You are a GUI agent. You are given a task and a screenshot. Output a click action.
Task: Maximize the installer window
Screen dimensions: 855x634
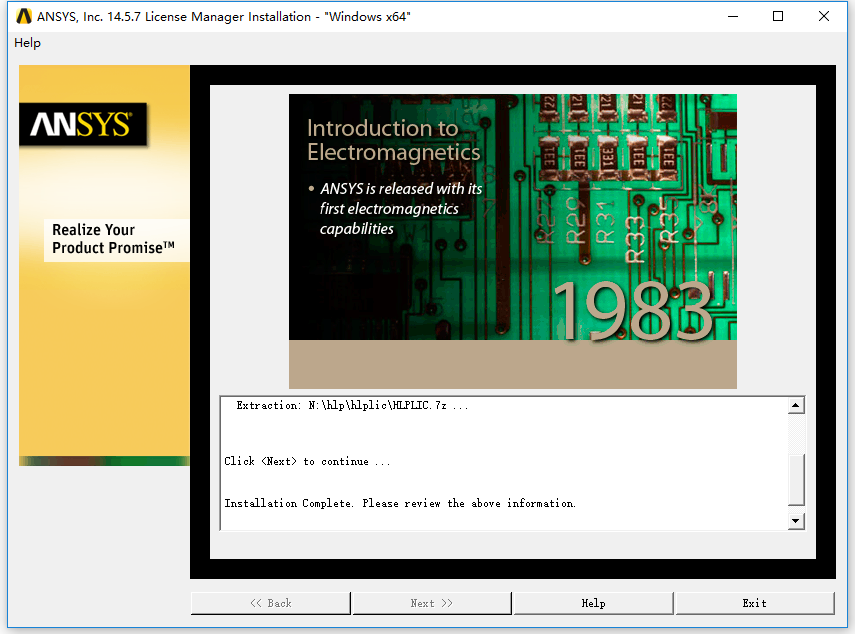[x=778, y=16]
